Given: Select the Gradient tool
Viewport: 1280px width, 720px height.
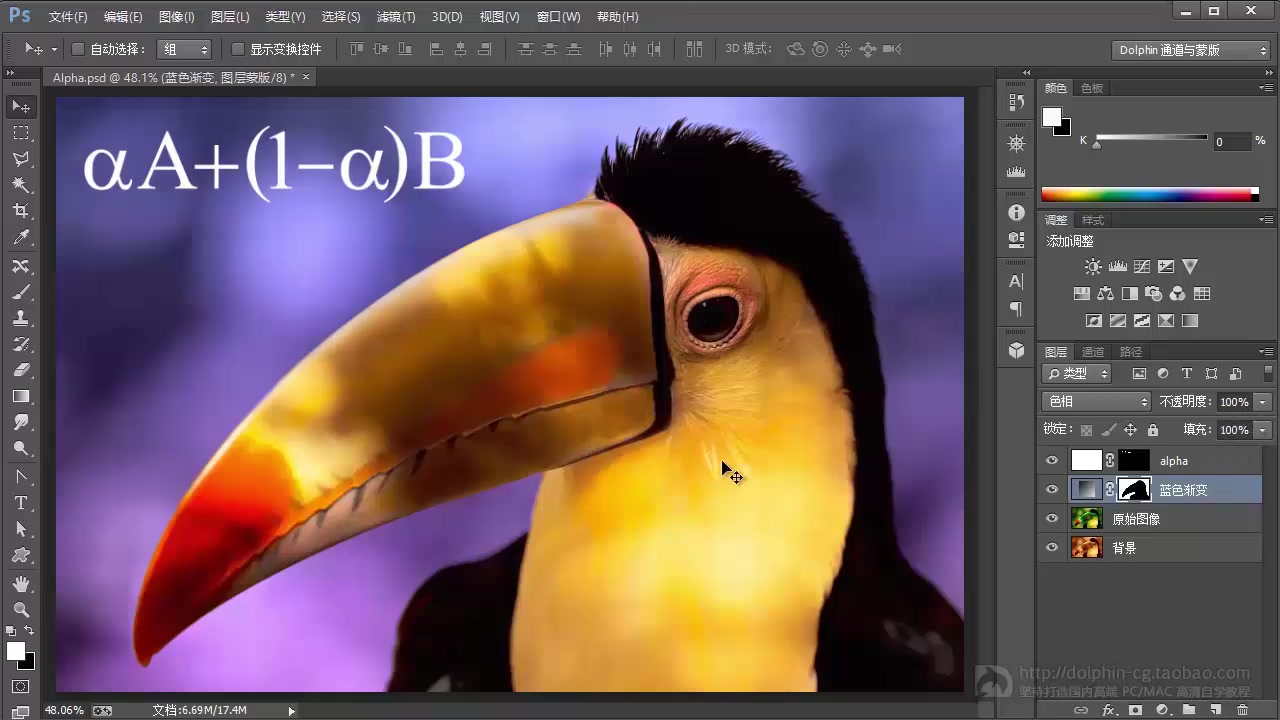Looking at the screenshot, I should 21,397.
